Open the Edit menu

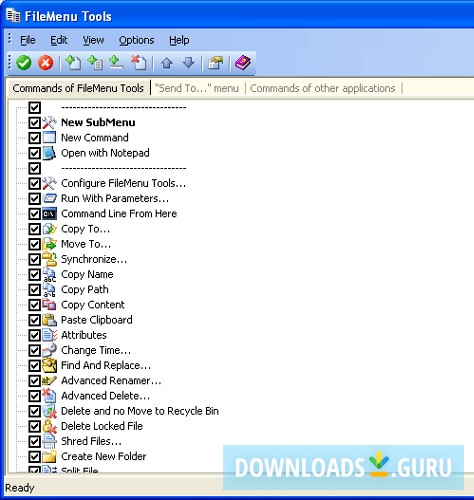pyautogui.click(x=59, y=40)
